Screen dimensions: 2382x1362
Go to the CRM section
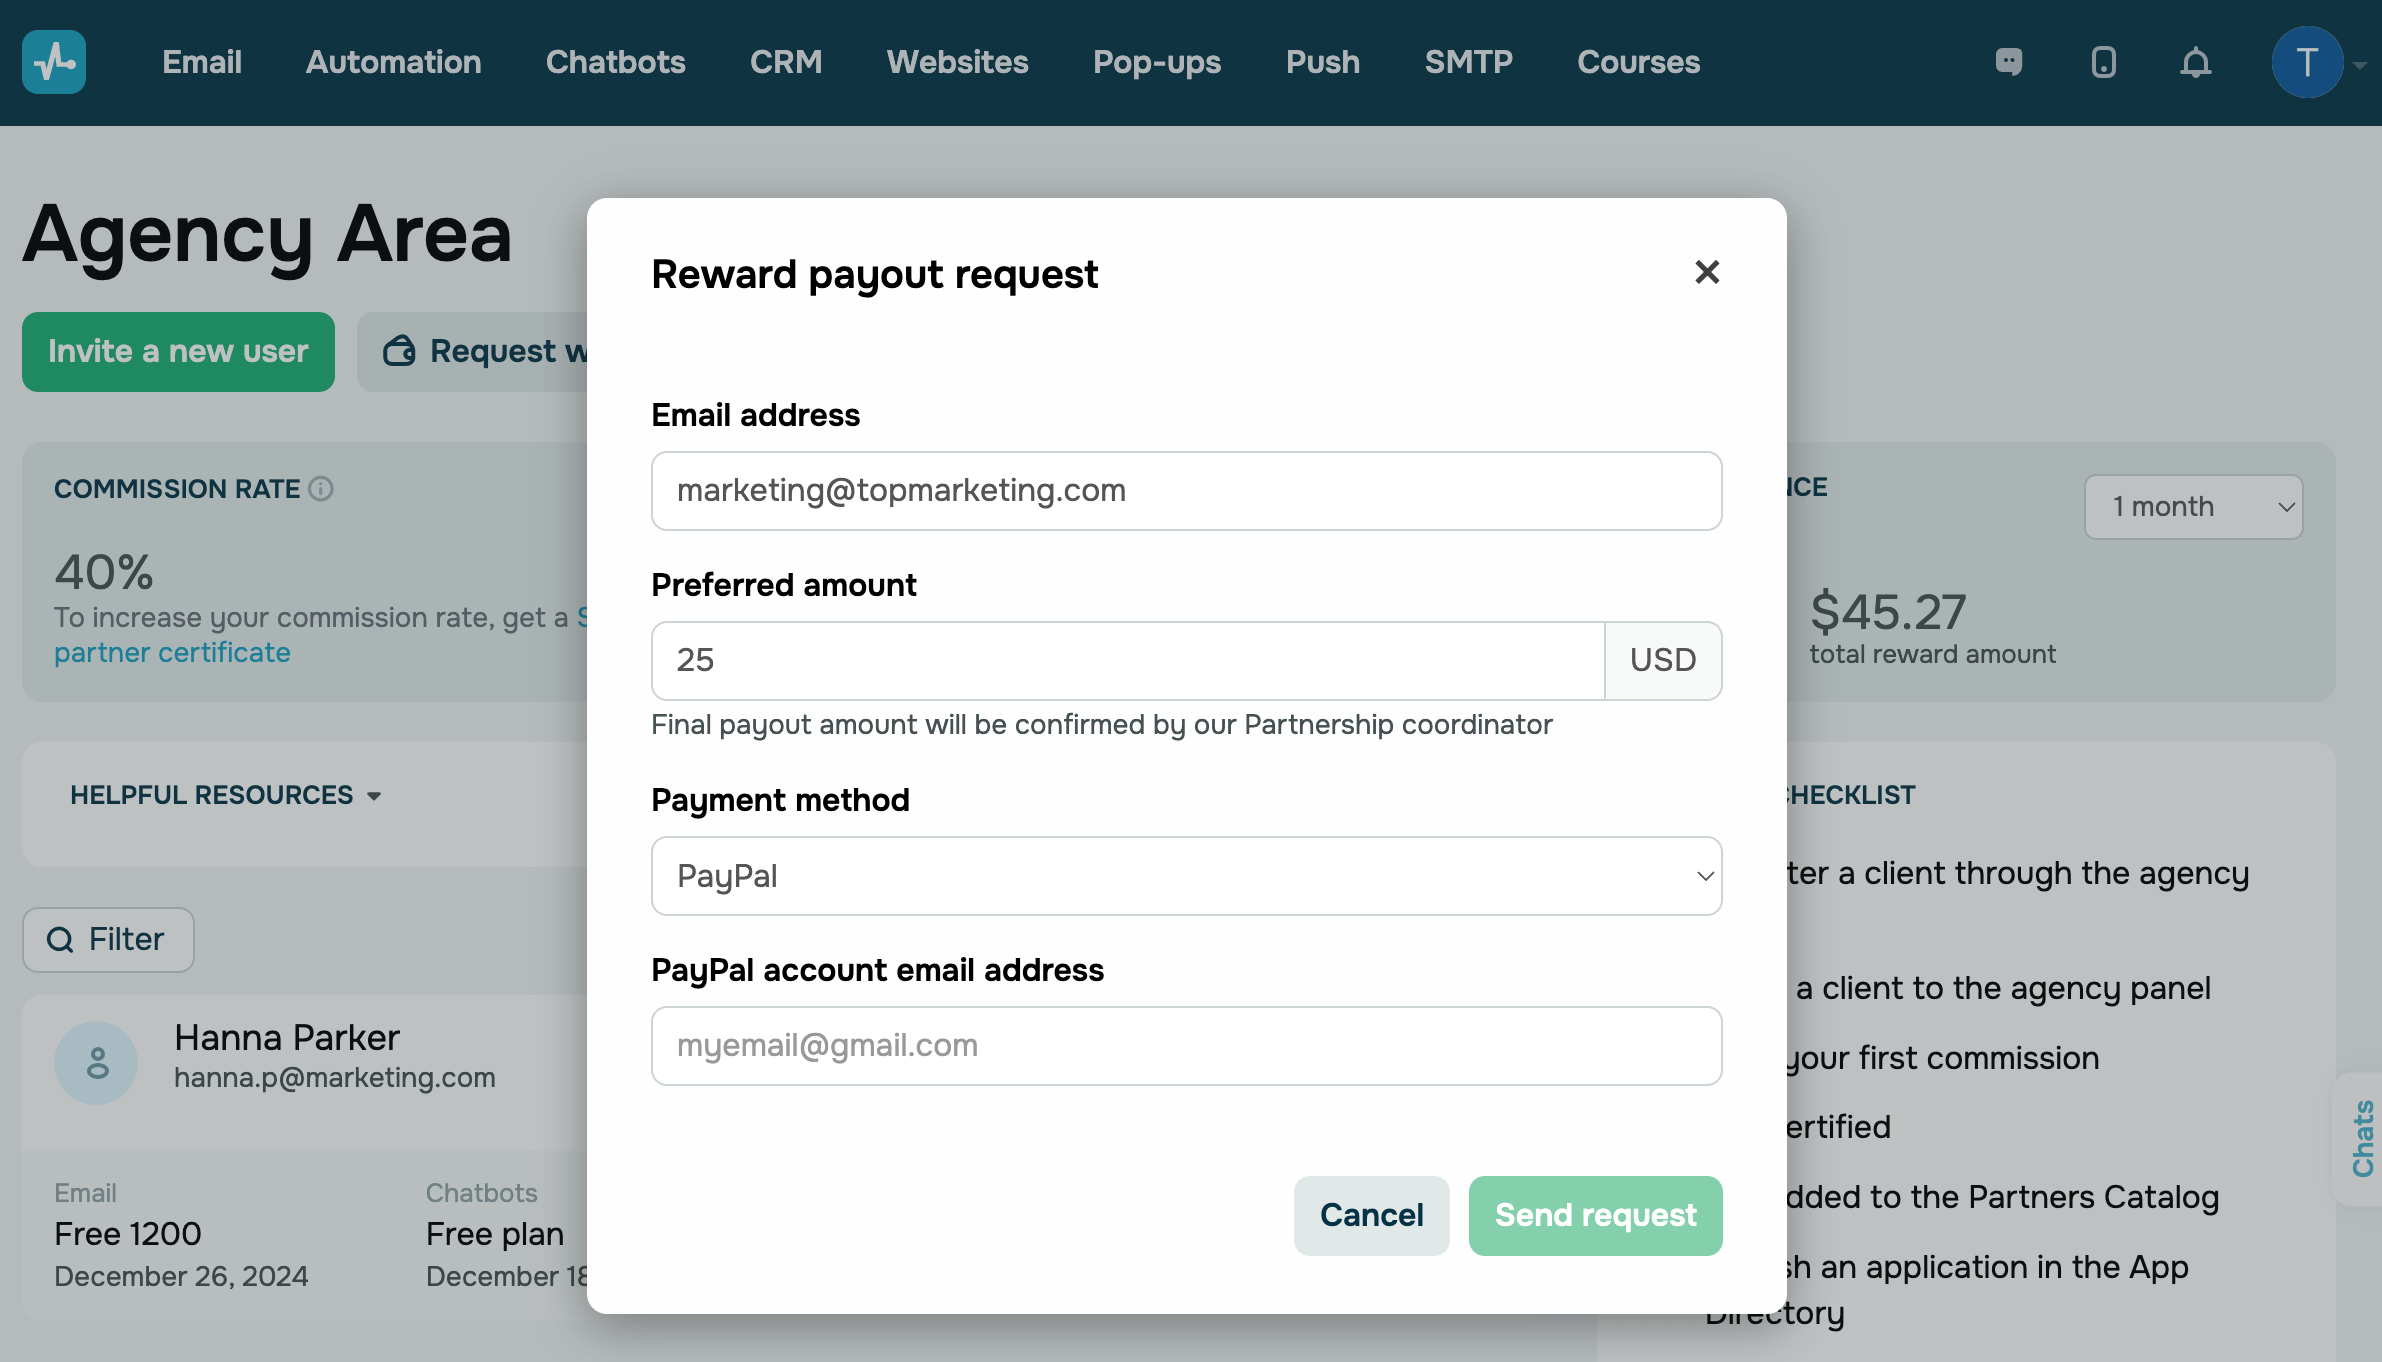click(786, 62)
